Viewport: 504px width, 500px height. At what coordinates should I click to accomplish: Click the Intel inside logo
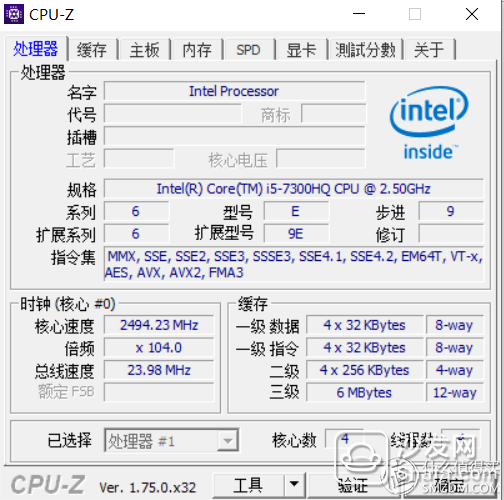pos(429,123)
